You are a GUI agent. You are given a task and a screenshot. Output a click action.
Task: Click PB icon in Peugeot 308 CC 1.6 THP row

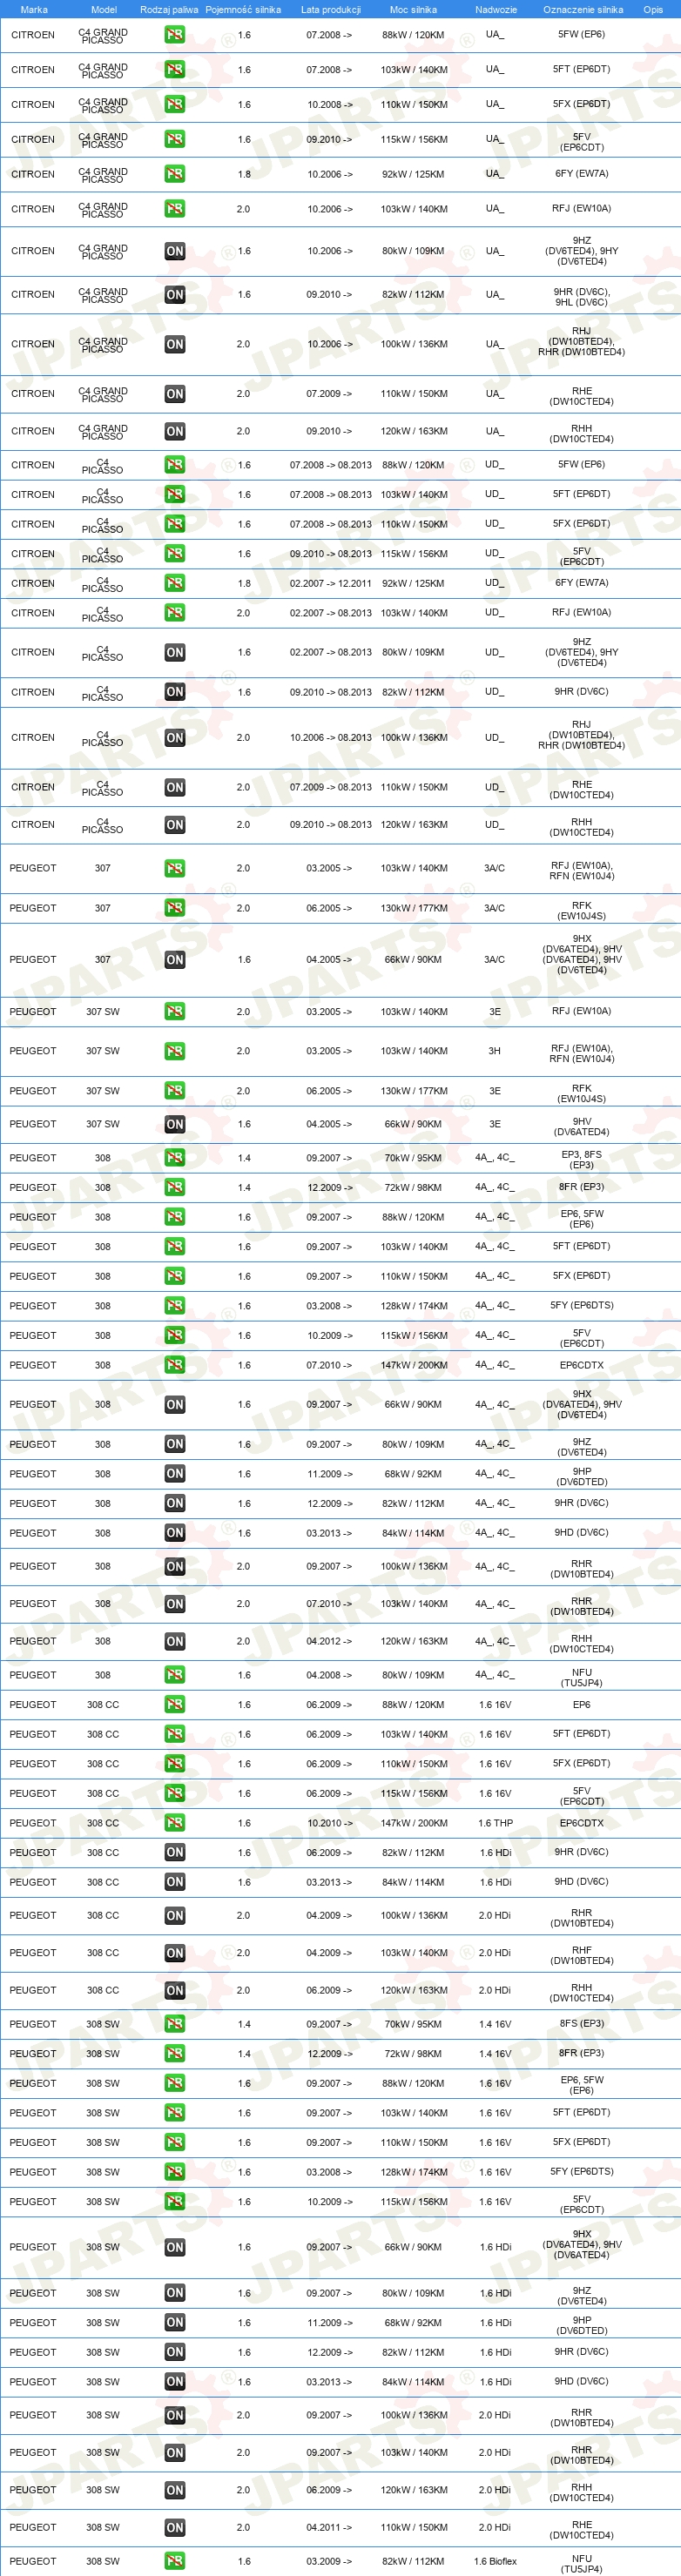174,1823
